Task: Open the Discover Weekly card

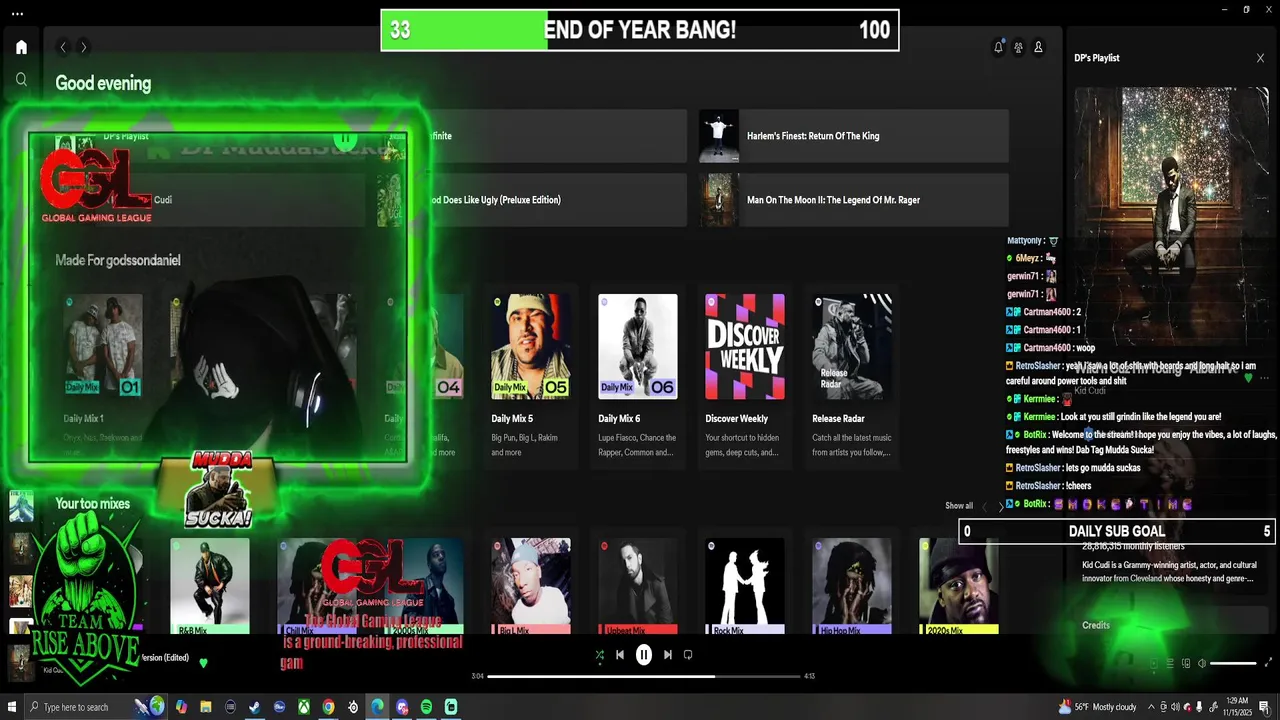Action: (745, 377)
